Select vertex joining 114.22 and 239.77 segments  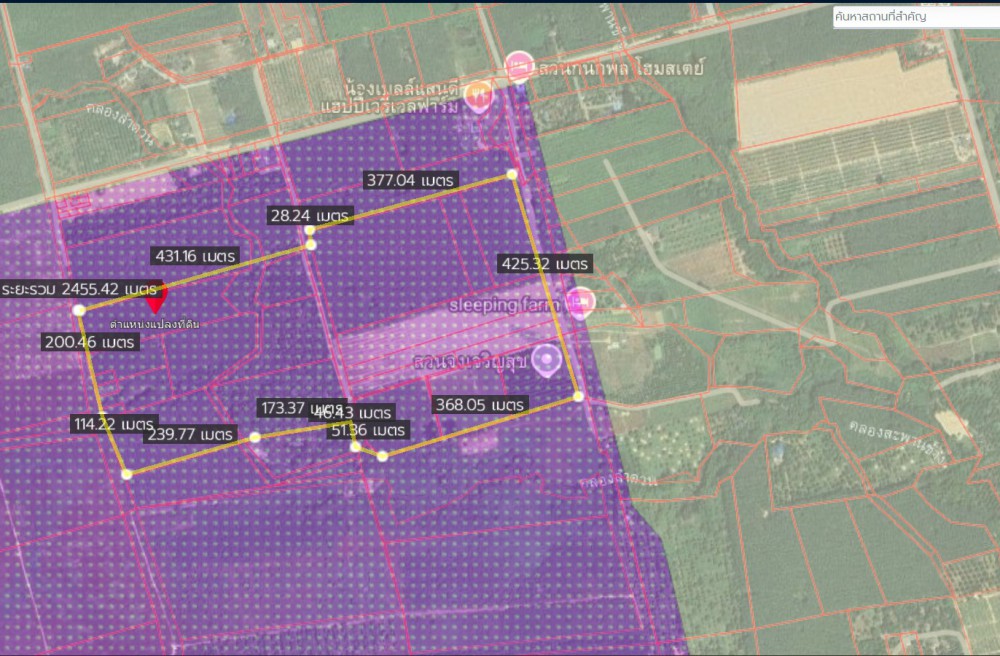(x=127, y=474)
